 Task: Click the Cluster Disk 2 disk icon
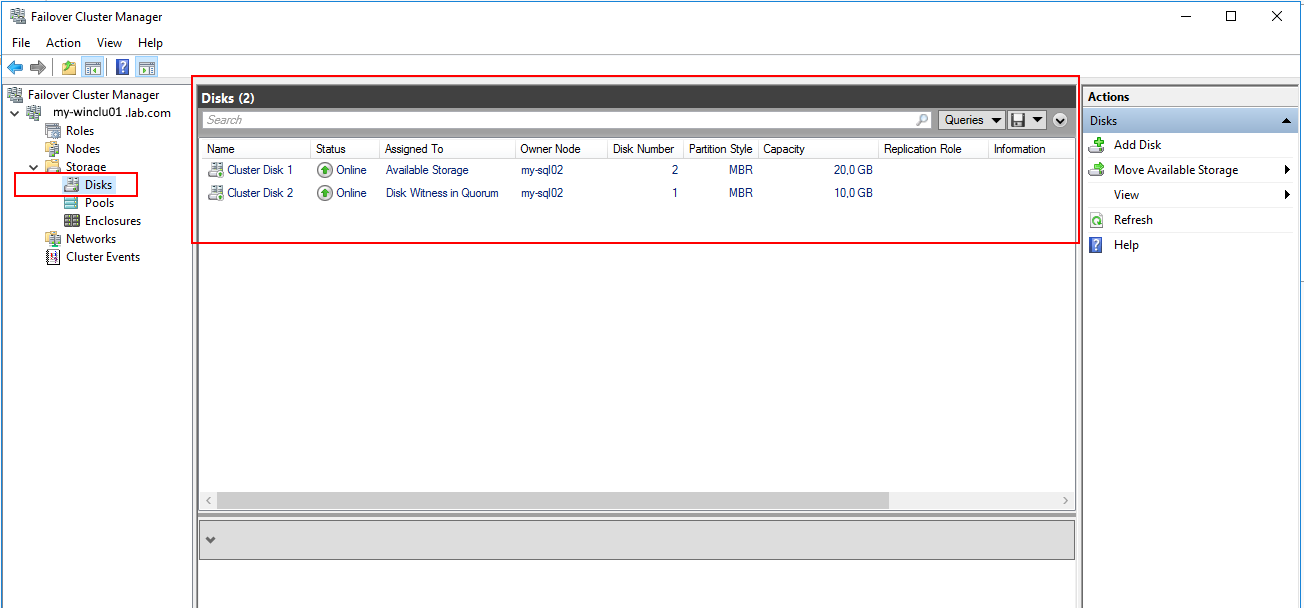(215, 193)
